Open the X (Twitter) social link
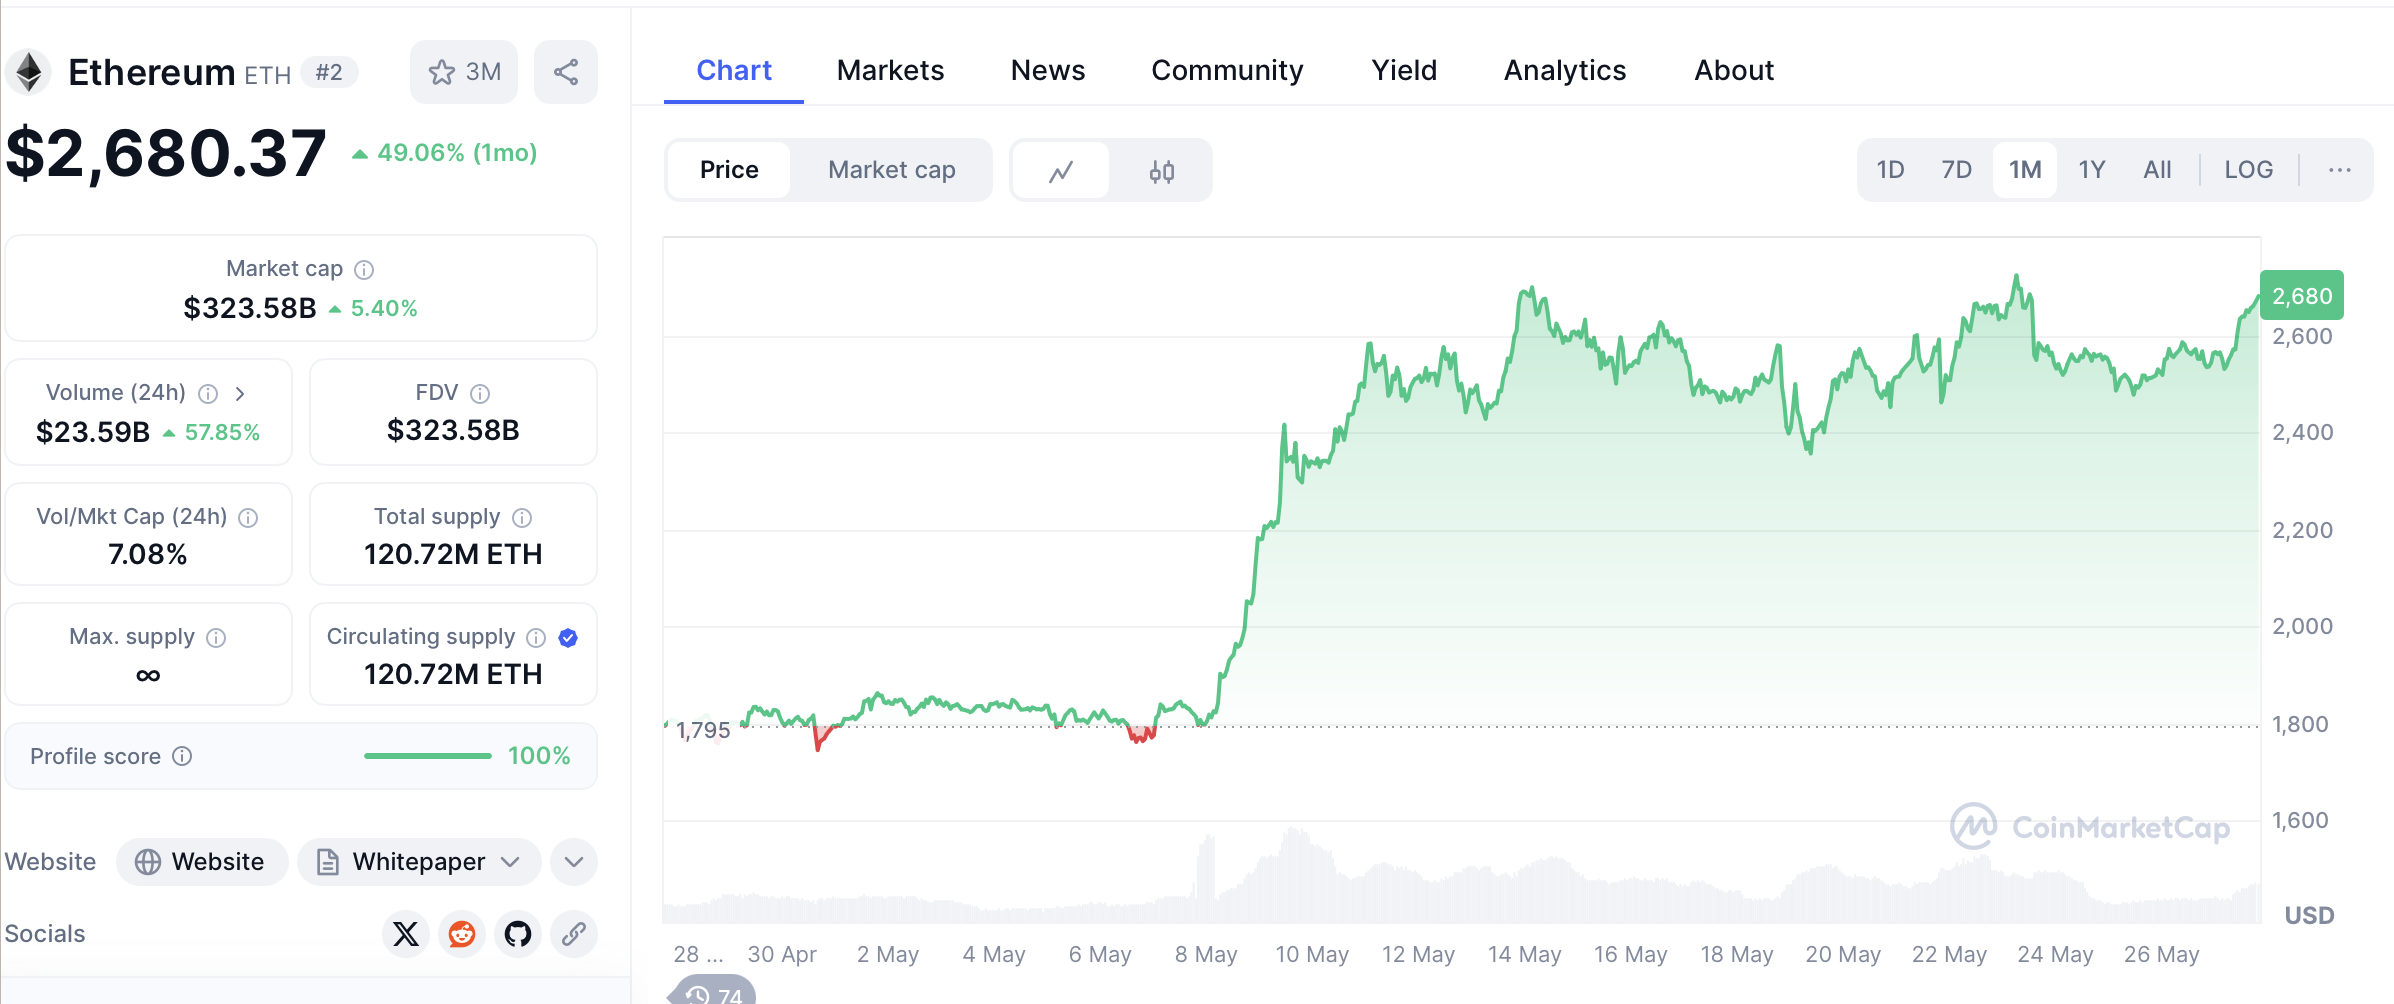This screenshot has width=2394, height=1004. point(406,934)
